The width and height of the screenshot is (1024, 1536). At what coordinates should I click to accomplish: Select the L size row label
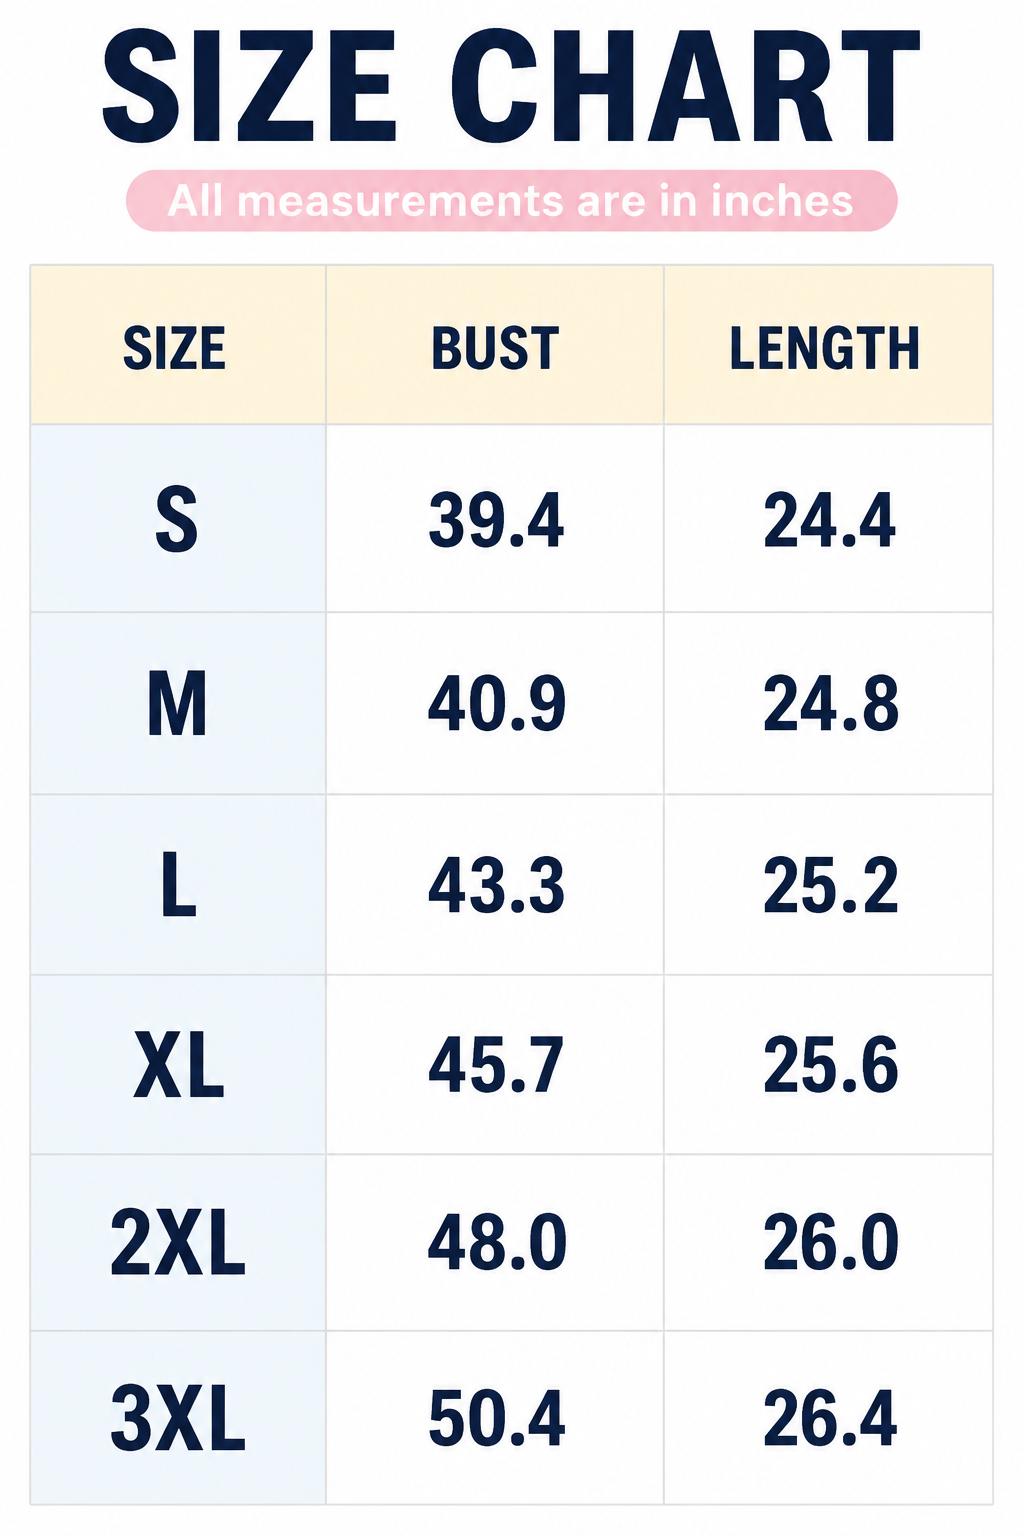(179, 886)
